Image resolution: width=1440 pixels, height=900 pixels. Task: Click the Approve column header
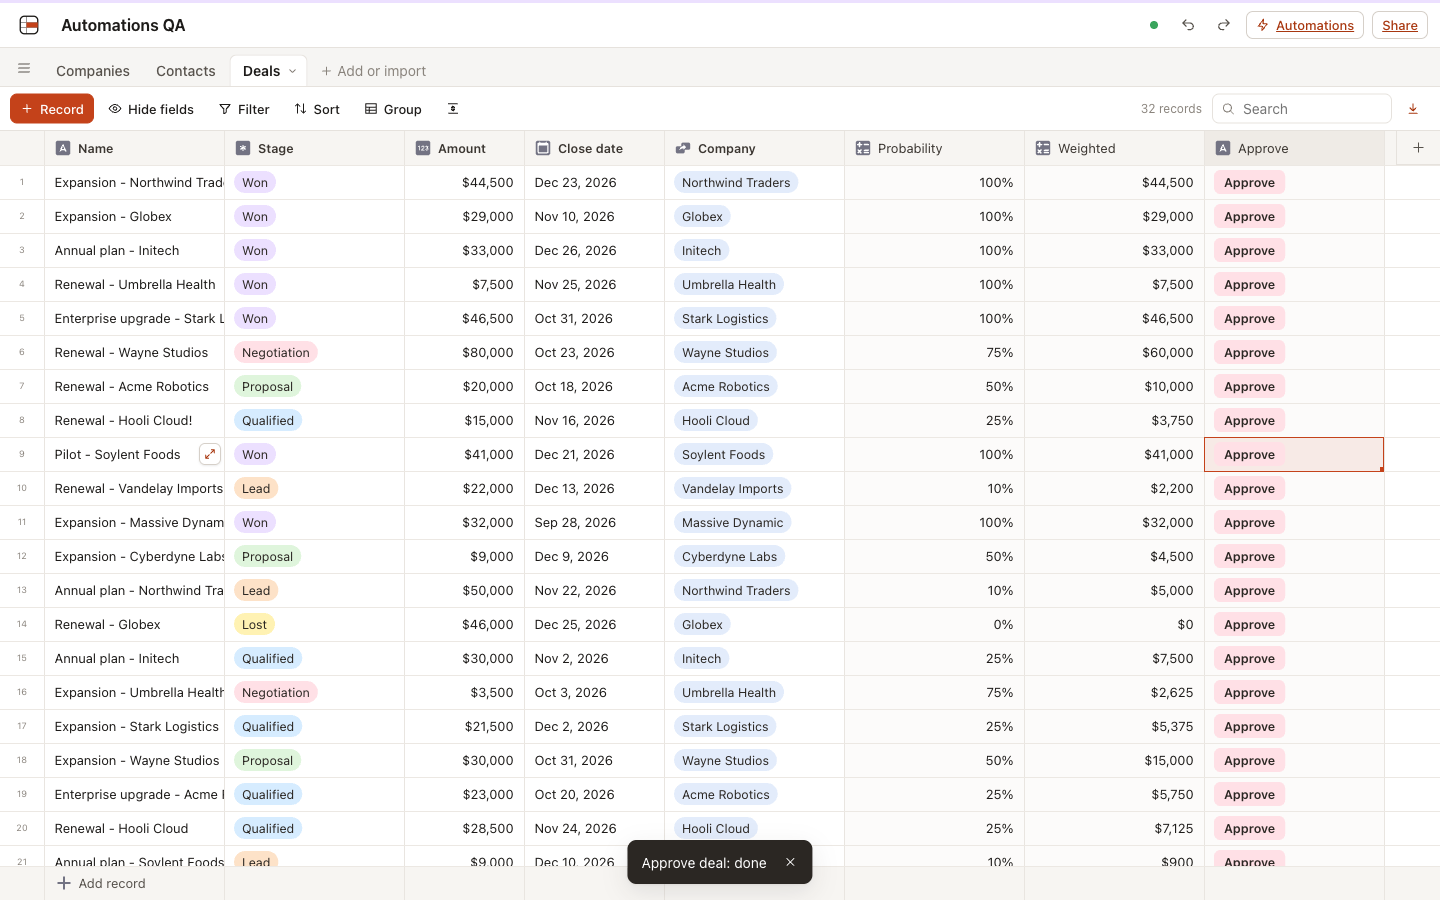coord(1295,148)
